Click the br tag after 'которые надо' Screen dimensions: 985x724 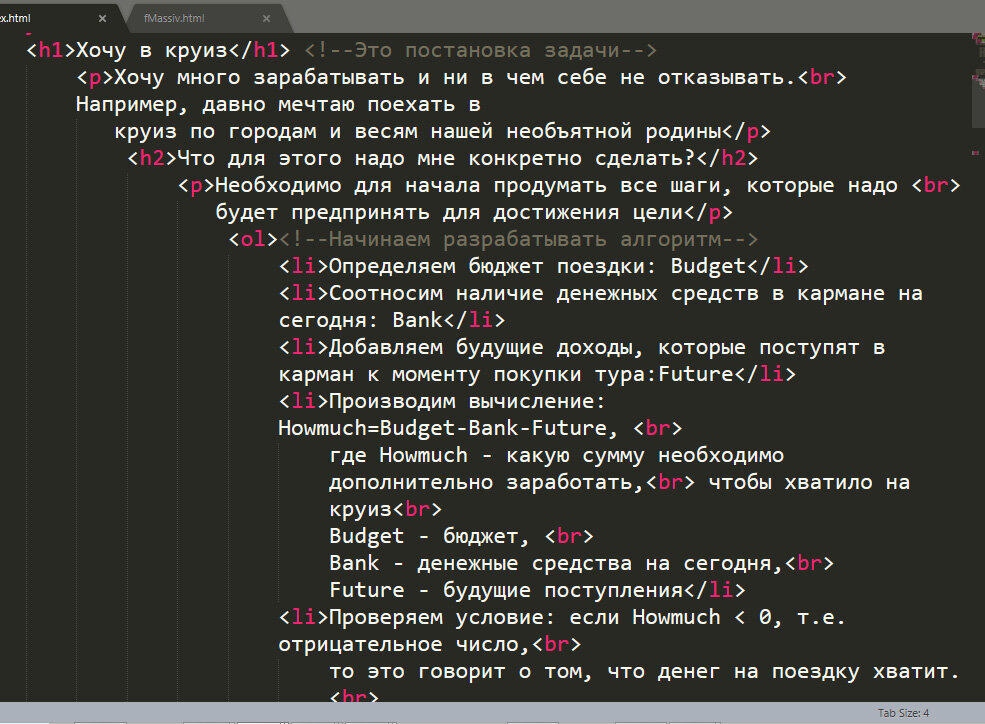[x=935, y=185]
